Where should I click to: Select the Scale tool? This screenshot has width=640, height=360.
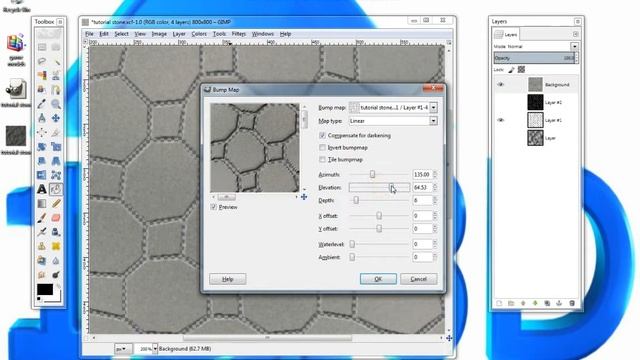[56, 147]
